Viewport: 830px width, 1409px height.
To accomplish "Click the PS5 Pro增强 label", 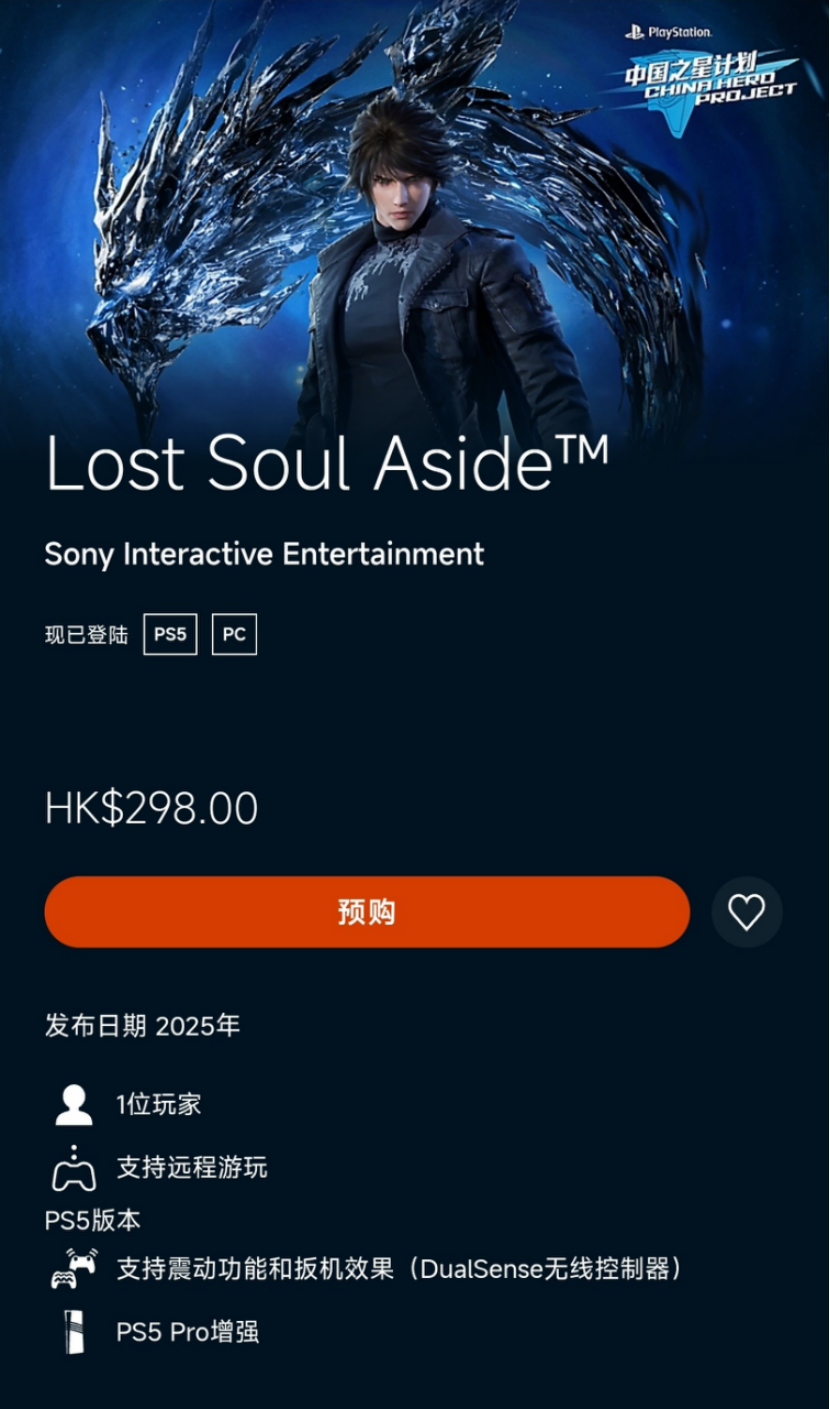I will [187, 1332].
